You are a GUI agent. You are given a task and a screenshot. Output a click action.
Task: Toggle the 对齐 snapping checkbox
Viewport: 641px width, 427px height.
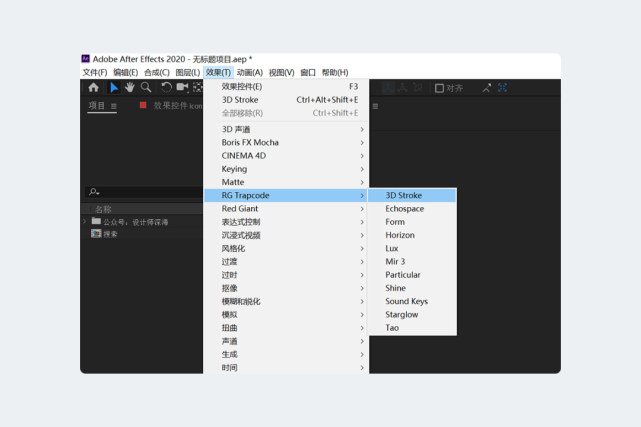(439, 88)
